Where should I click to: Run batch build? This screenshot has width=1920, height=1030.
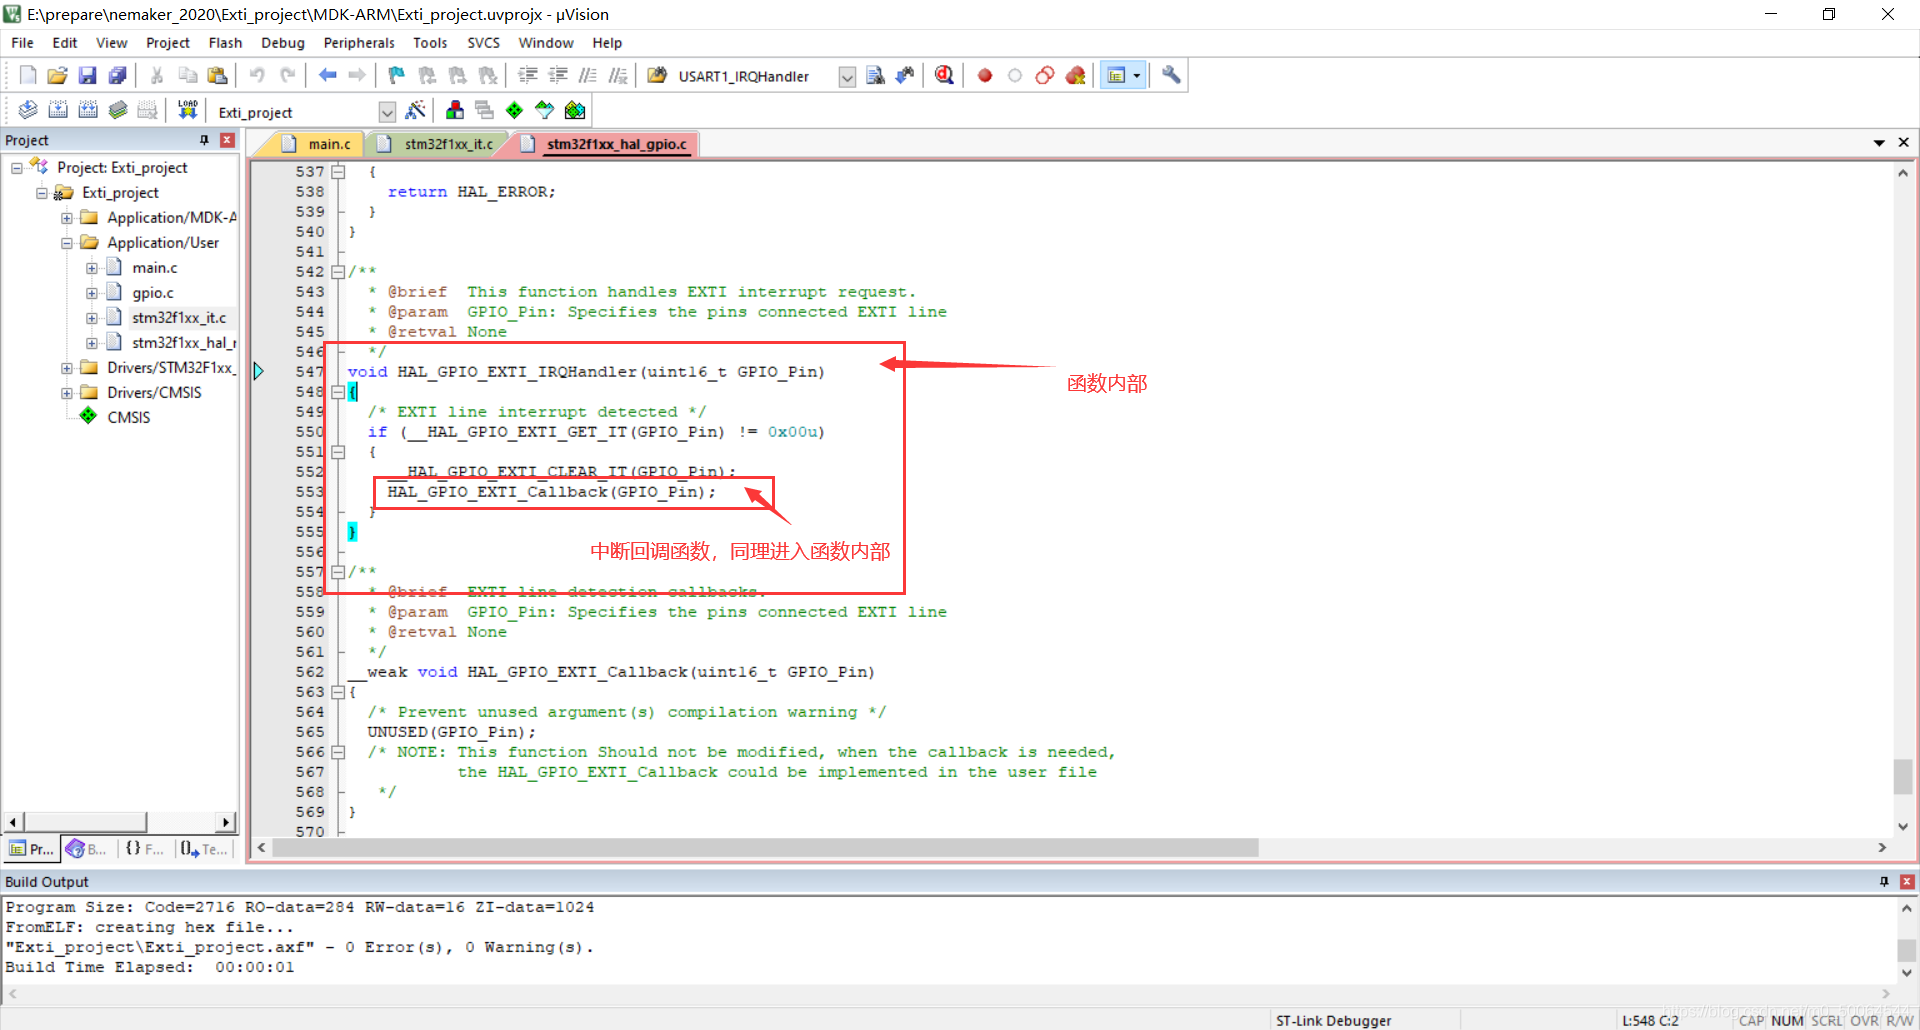click(118, 110)
